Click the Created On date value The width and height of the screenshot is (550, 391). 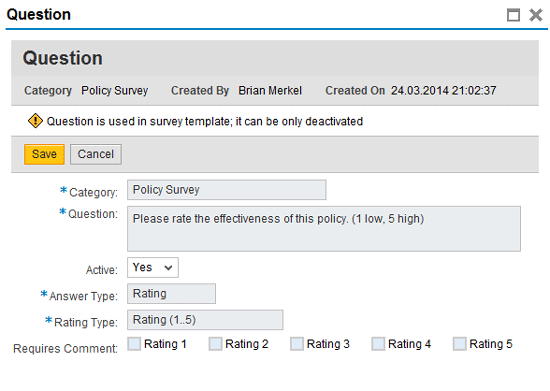tap(444, 90)
